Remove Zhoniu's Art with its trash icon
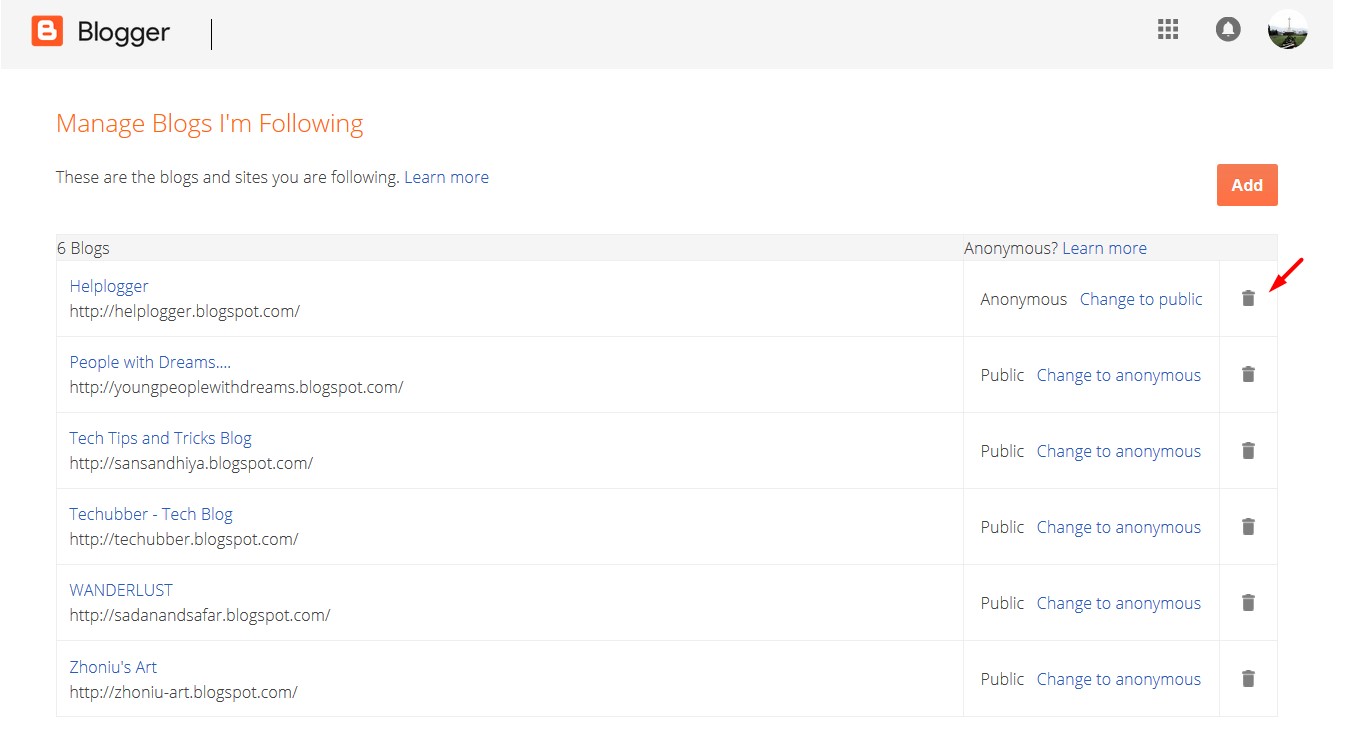The width and height of the screenshot is (1350, 736). (1248, 678)
